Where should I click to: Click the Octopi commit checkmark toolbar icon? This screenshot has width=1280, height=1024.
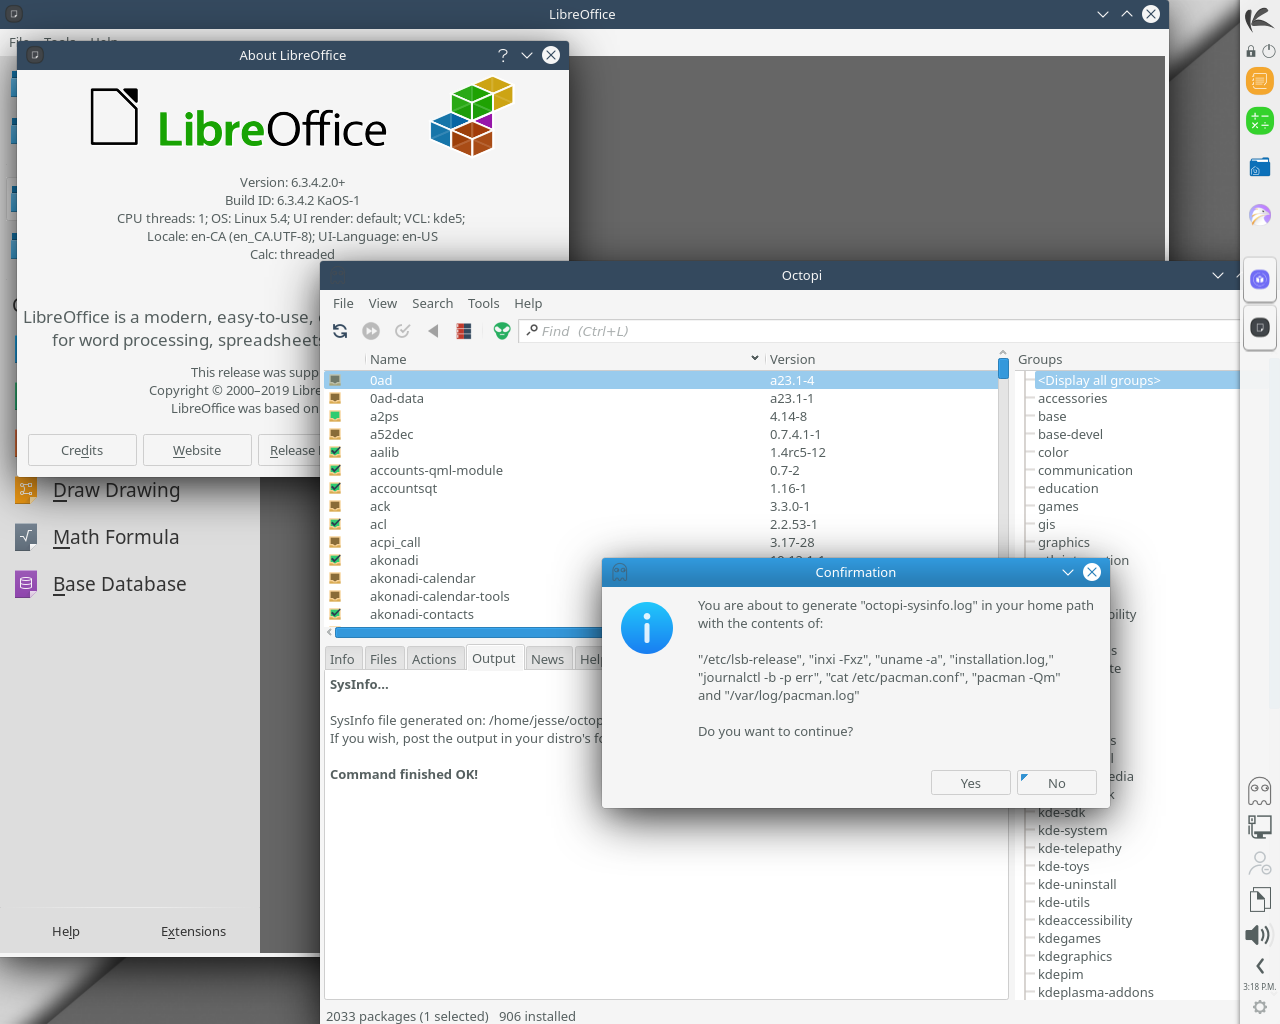point(403,331)
